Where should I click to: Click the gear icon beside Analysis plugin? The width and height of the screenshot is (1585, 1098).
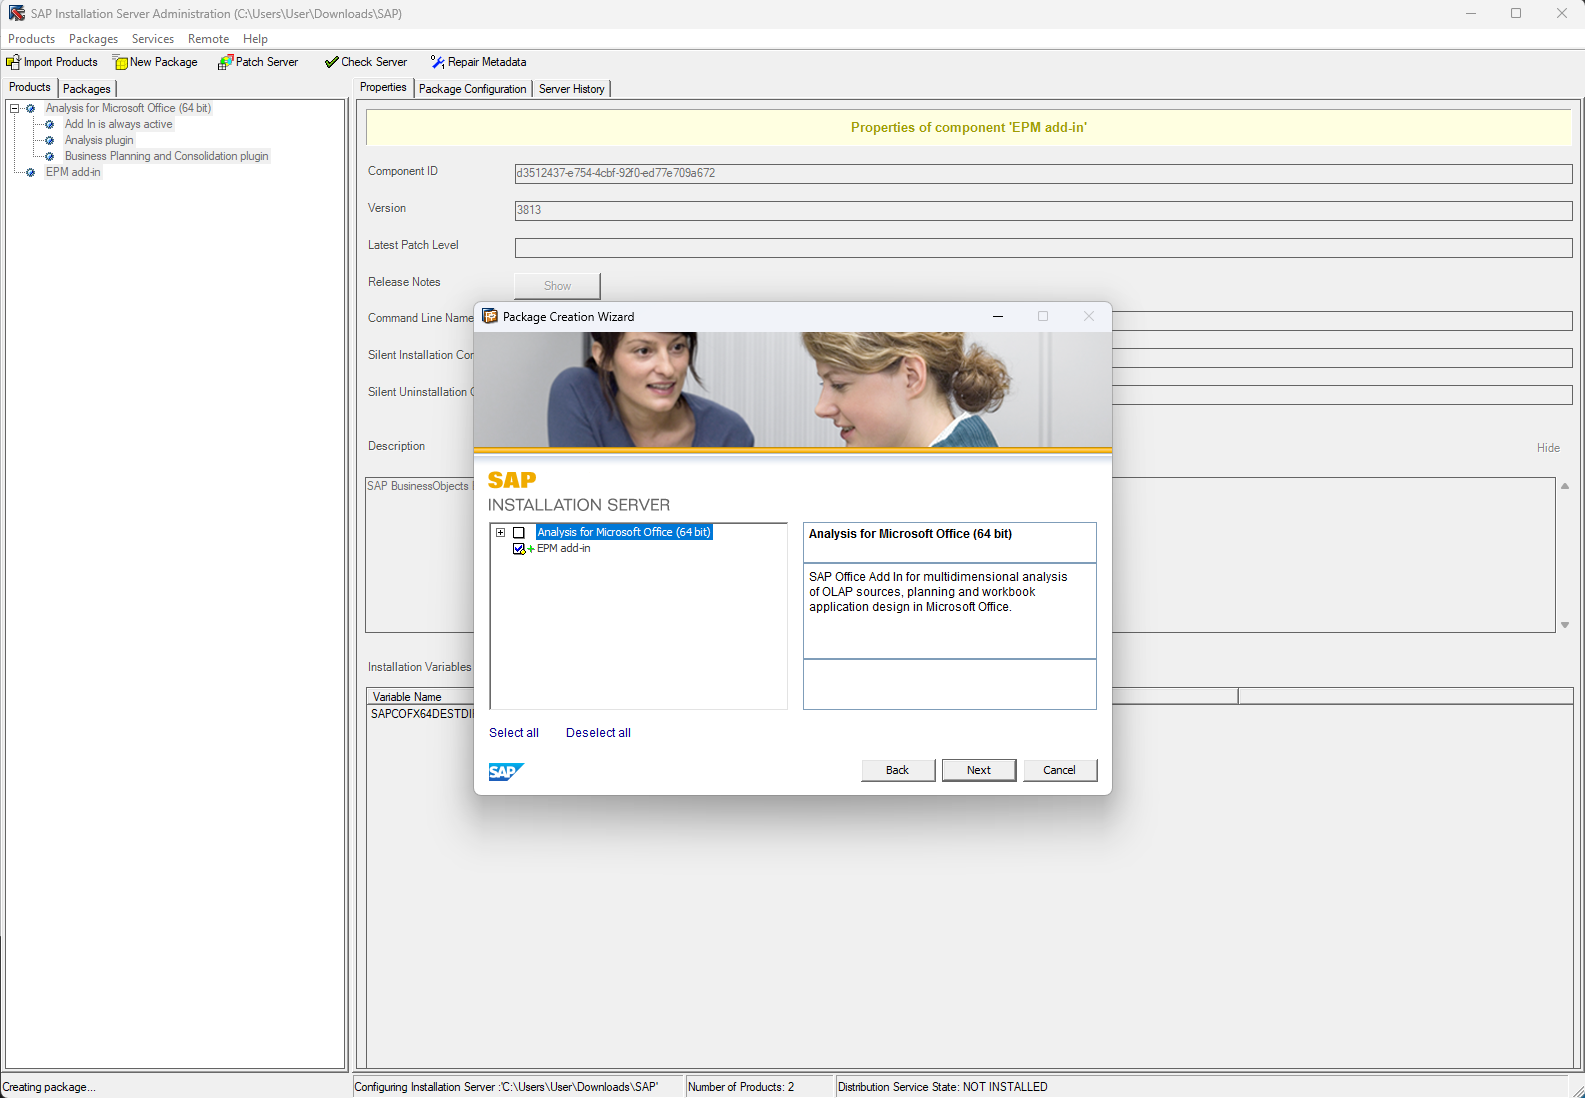point(50,140)
